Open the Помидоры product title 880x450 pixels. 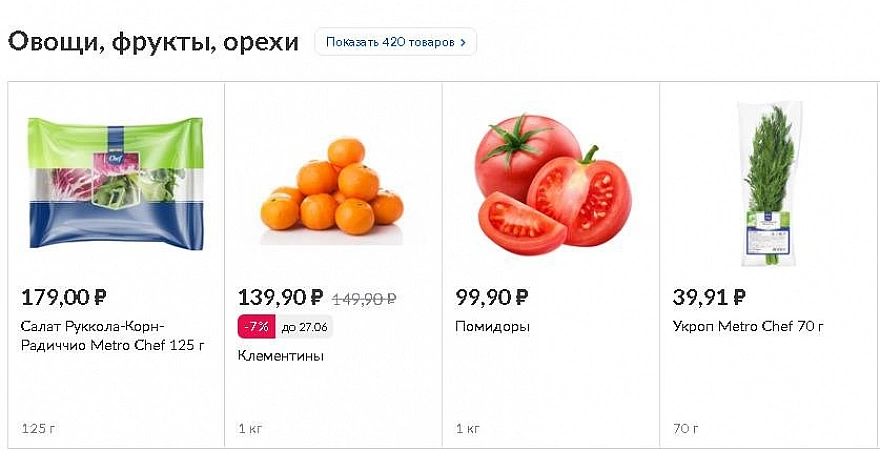point(492,327)
